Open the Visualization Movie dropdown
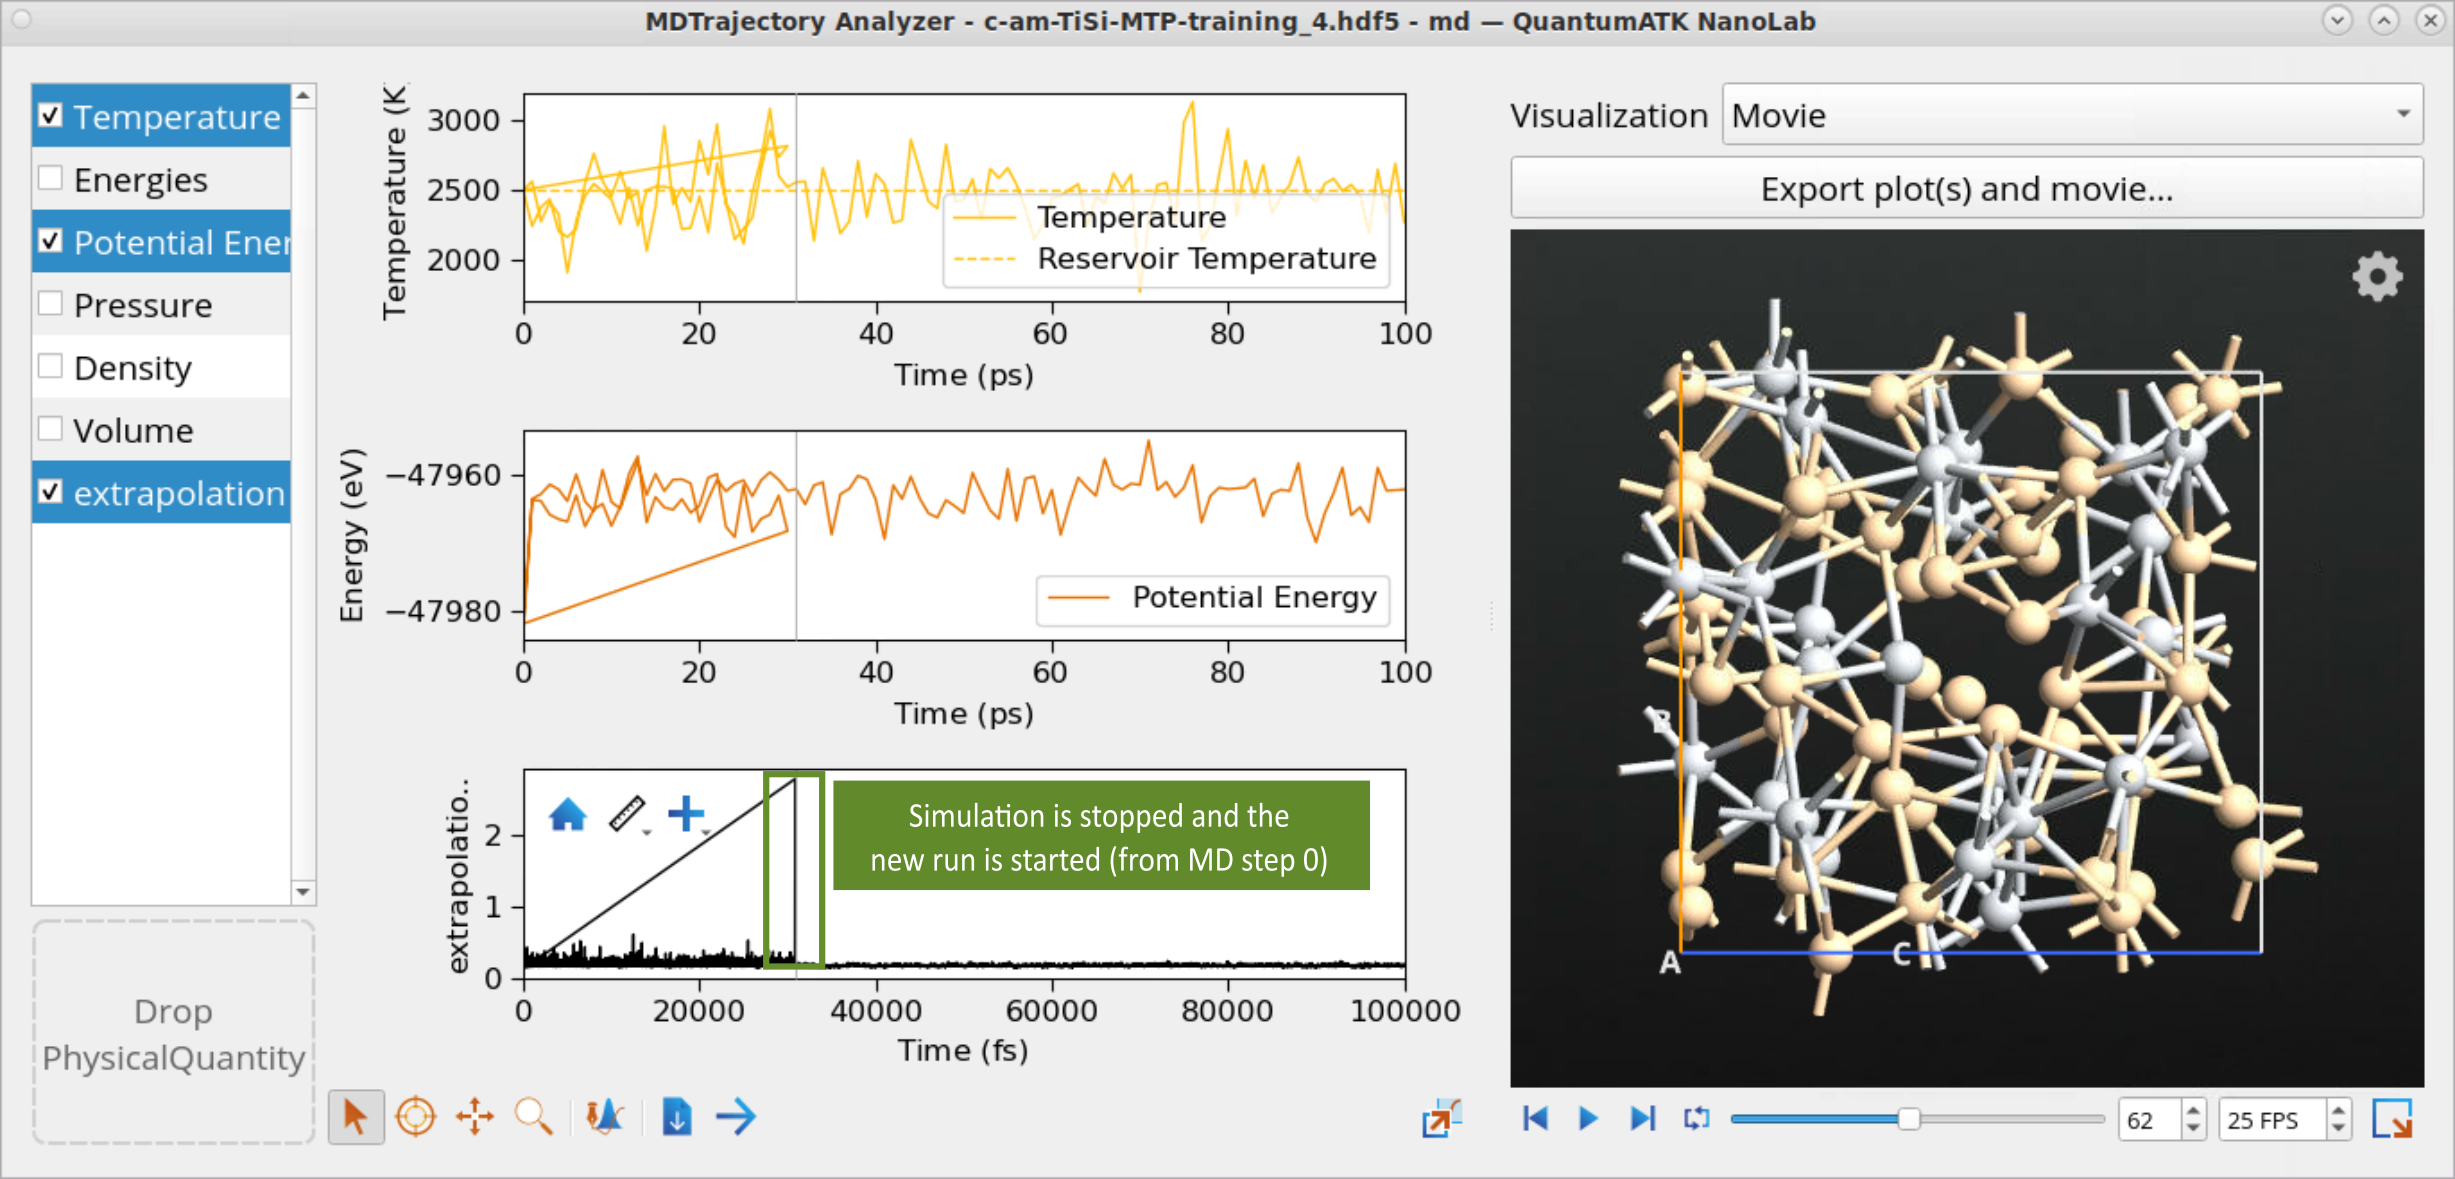 tap(2072, 115)
